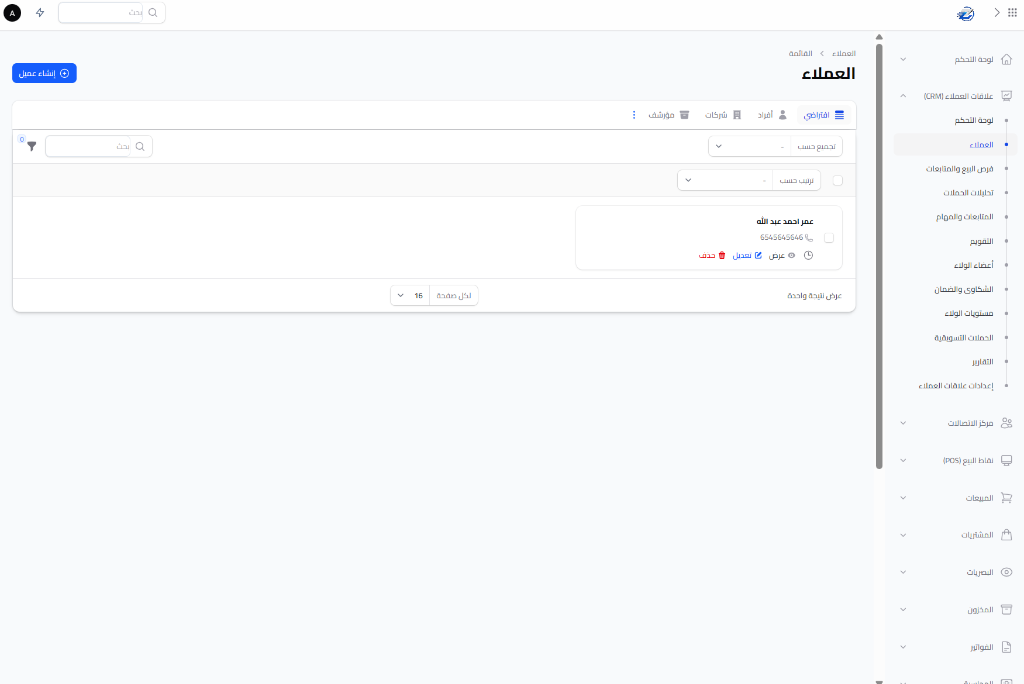Click the CRM chart board icon
Screen dimensions: 1024x684
pyautogui.click(x=1006, y=96)
